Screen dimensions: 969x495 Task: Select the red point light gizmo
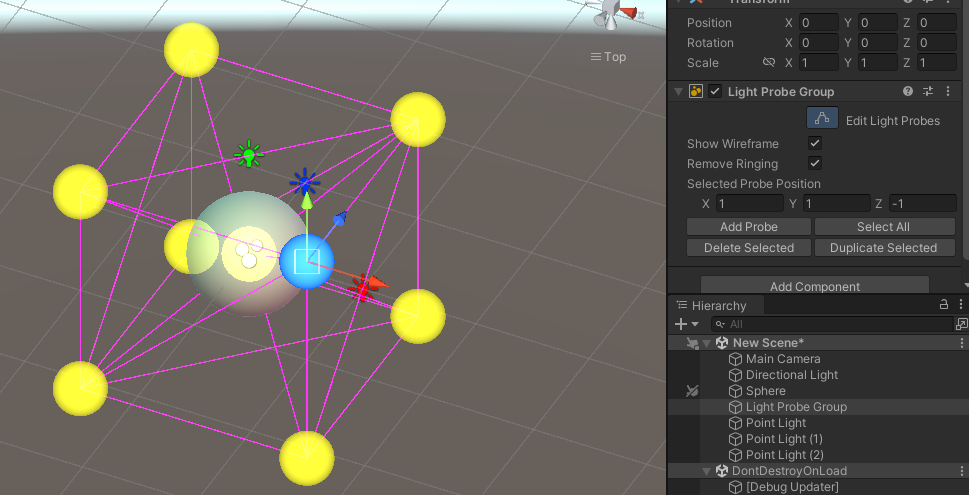[x=363, y=287]
